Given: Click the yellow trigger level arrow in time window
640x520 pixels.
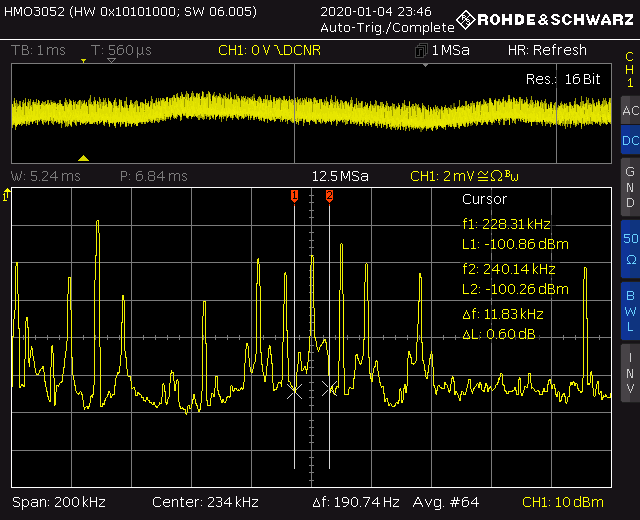Looking at the screenshot, I should click(x=83, y=158).
